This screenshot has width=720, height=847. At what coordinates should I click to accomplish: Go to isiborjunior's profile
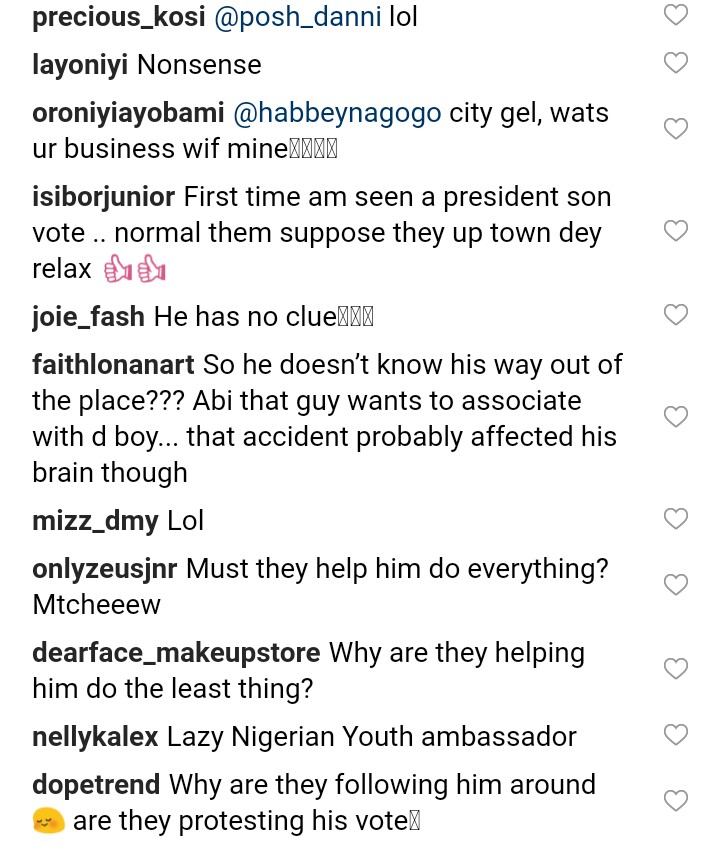pyautogui.click(x=104, y=197)
